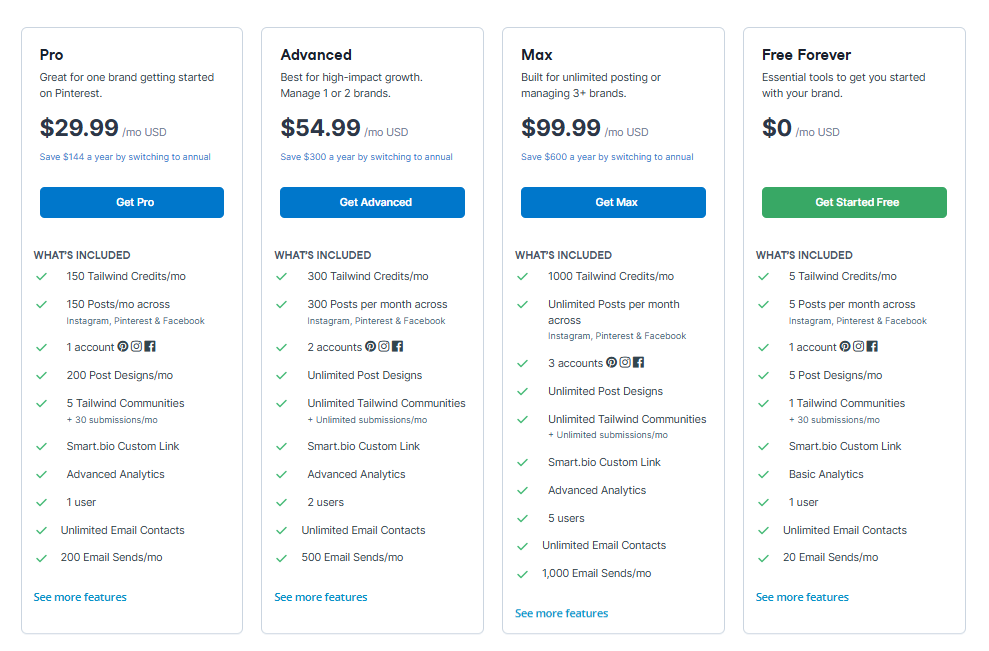Click the Get Started Free button
Screen dimensions: 989x651
854,202
